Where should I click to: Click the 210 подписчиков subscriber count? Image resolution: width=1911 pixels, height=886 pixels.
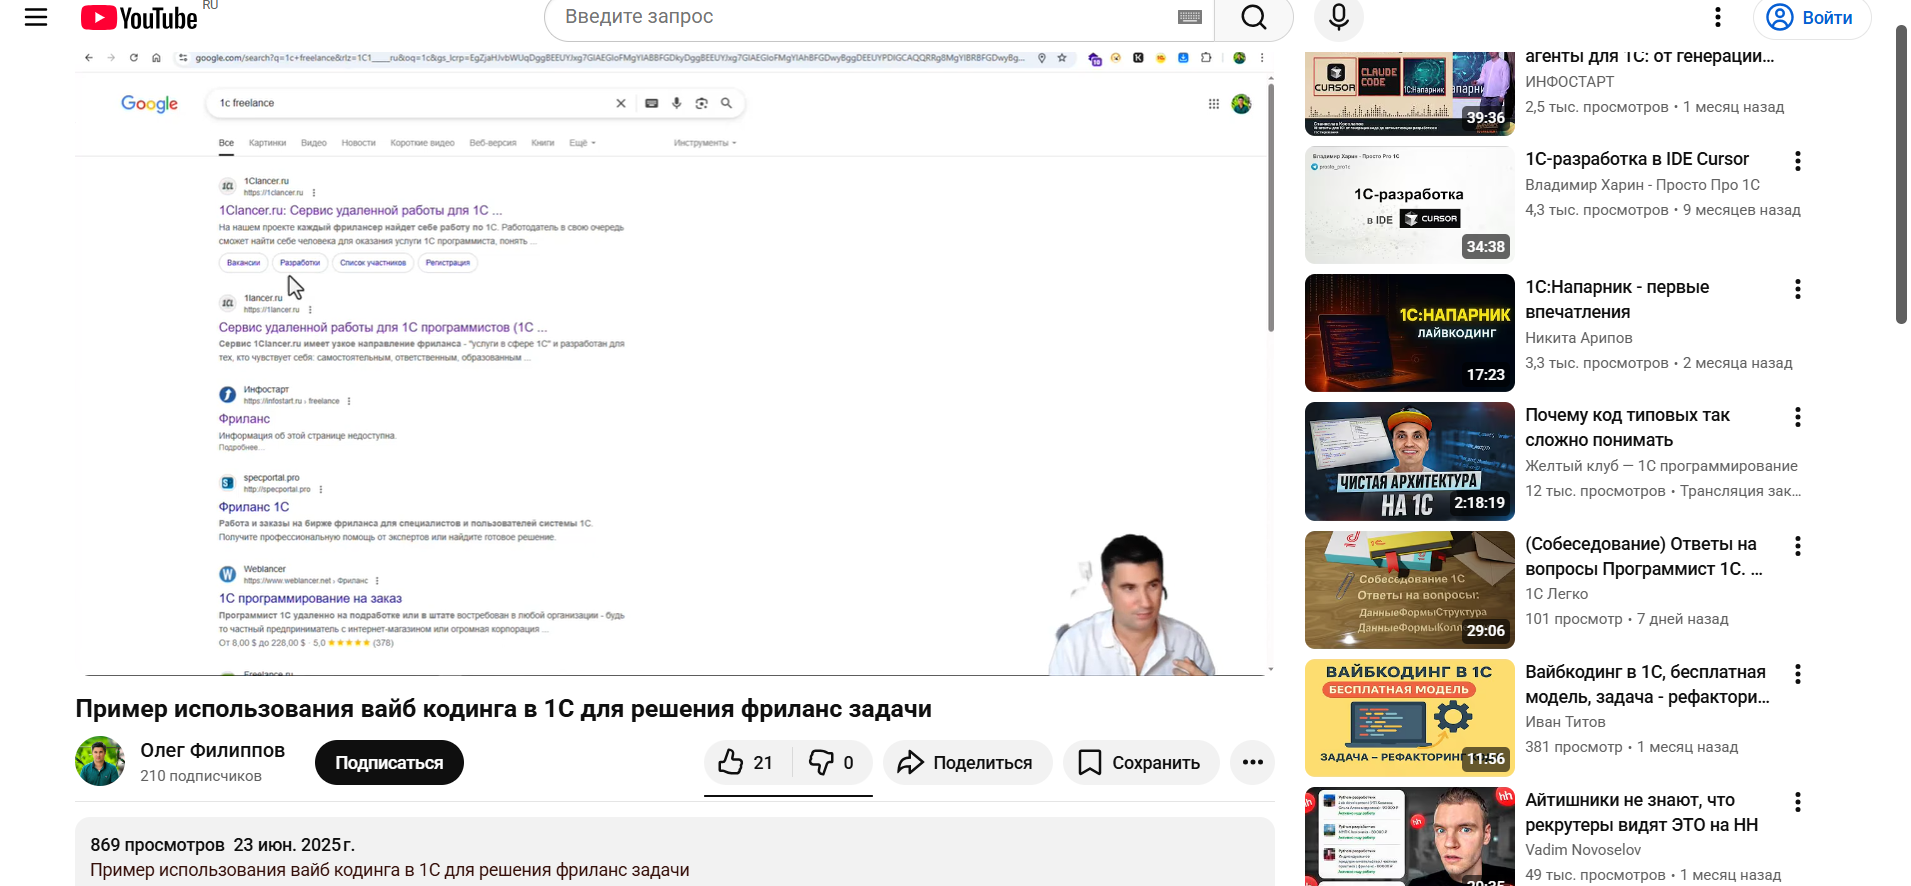point(200,776)
